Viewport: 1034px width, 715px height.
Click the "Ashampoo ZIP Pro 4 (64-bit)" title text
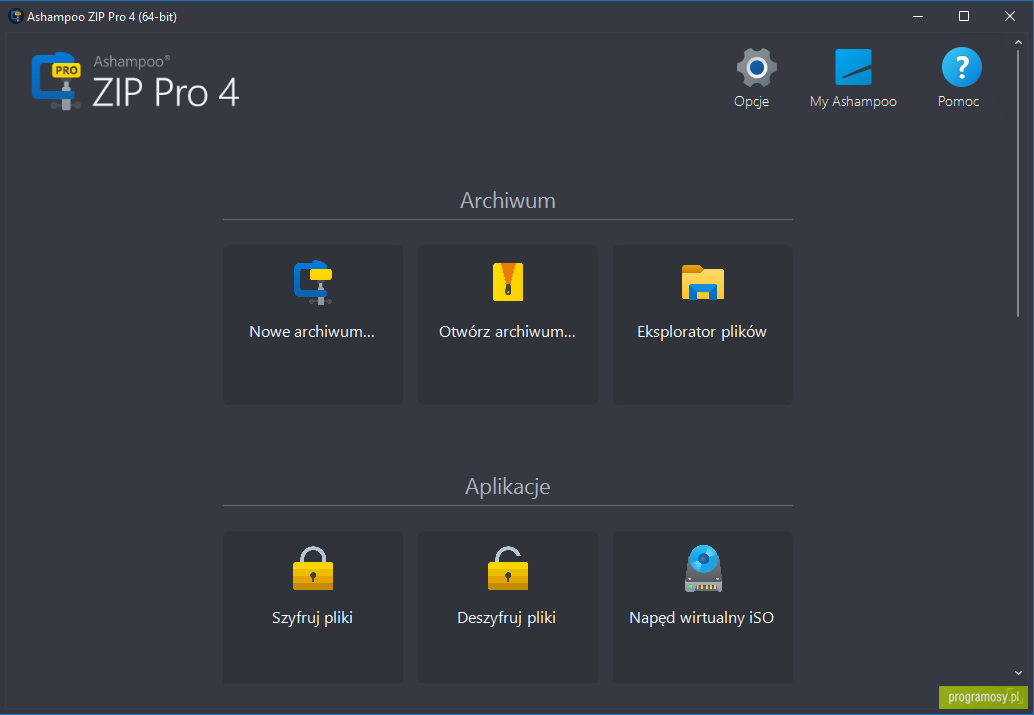[x=102, y=17]
